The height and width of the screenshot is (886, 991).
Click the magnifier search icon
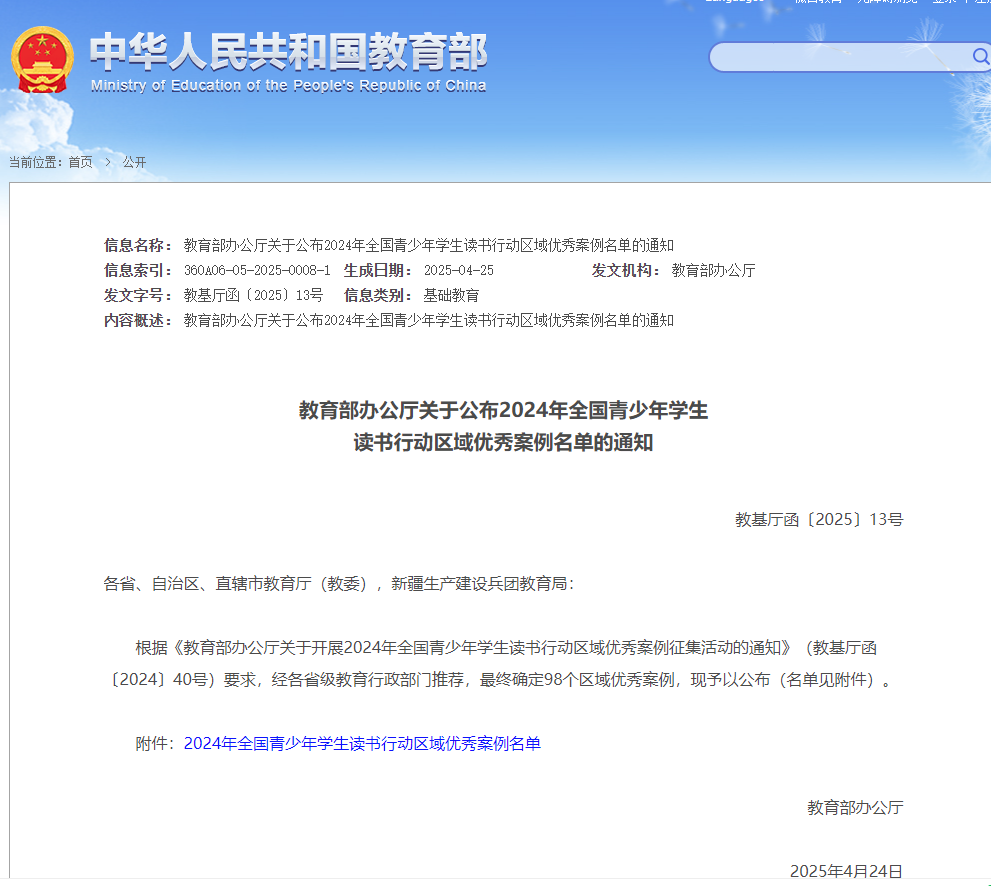(x=980, y=57)
